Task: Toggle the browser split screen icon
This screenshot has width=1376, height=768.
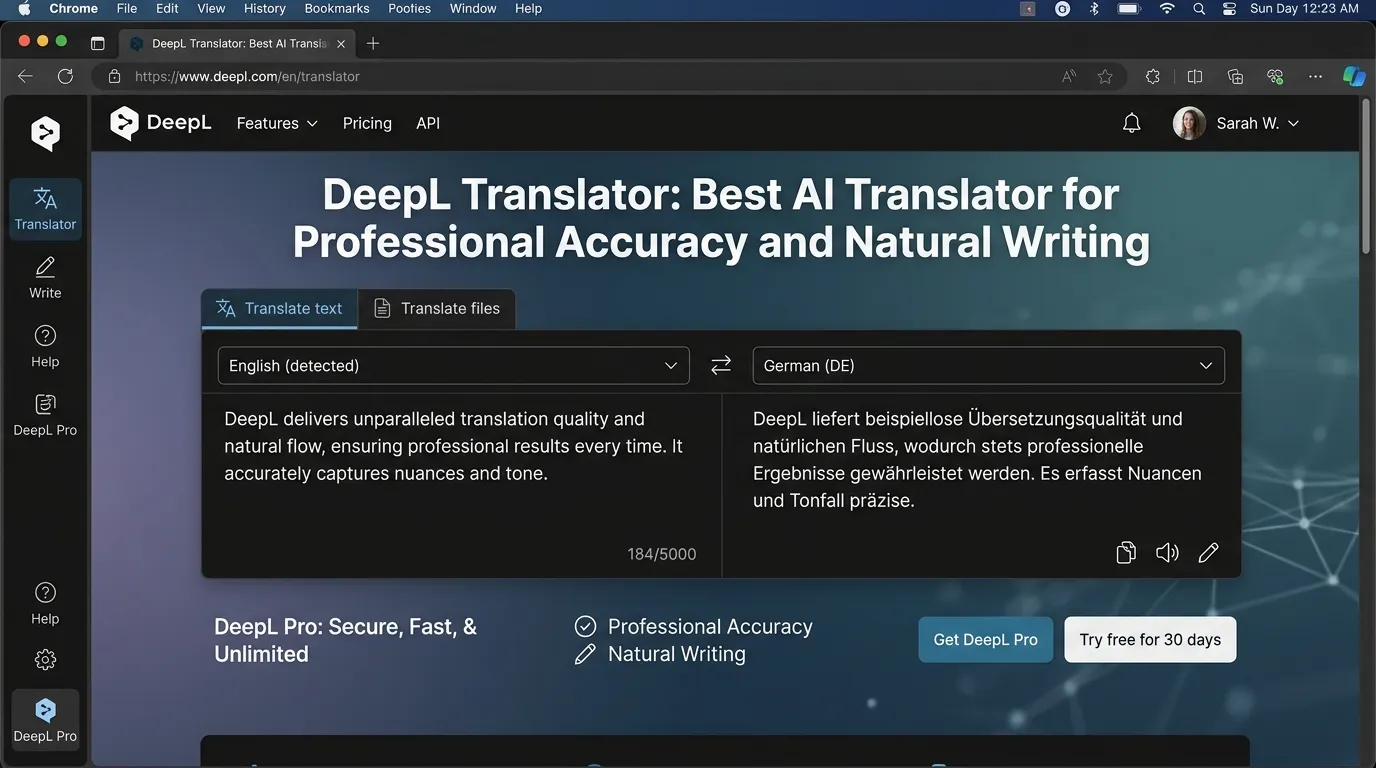Action: pyautogui.click(x=1194, y=76)
